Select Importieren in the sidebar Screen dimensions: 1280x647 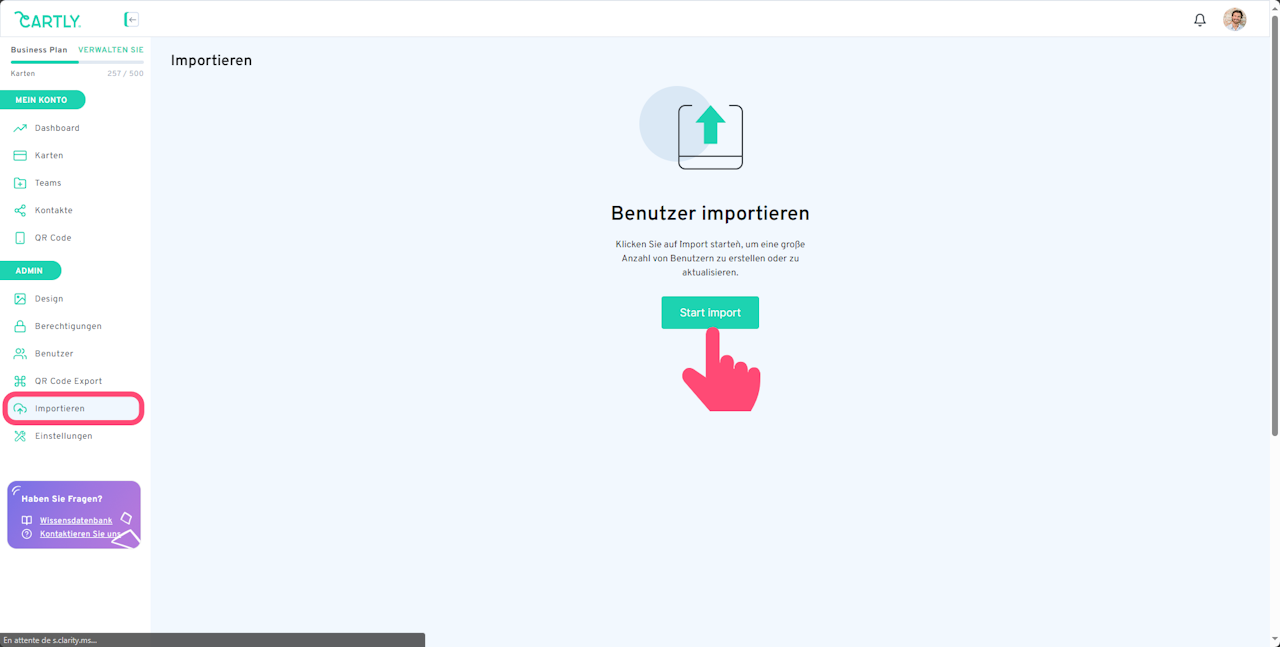coord(75,409)
